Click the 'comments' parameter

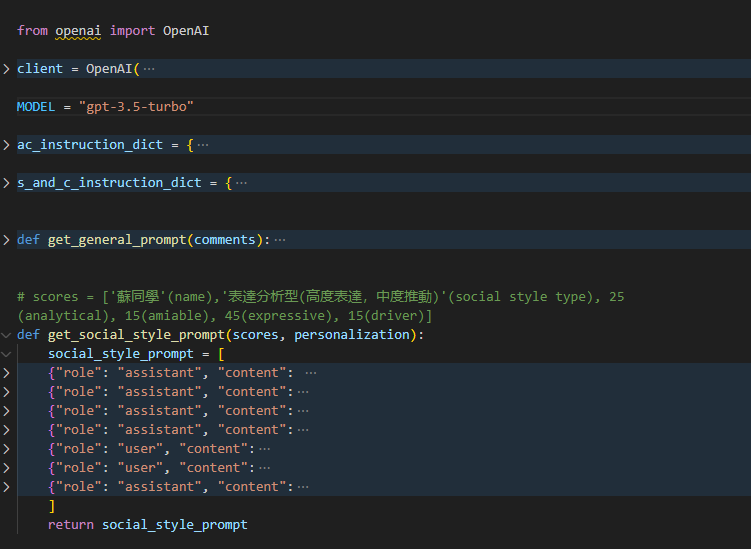pyautogui.click(x=225, y=240)
